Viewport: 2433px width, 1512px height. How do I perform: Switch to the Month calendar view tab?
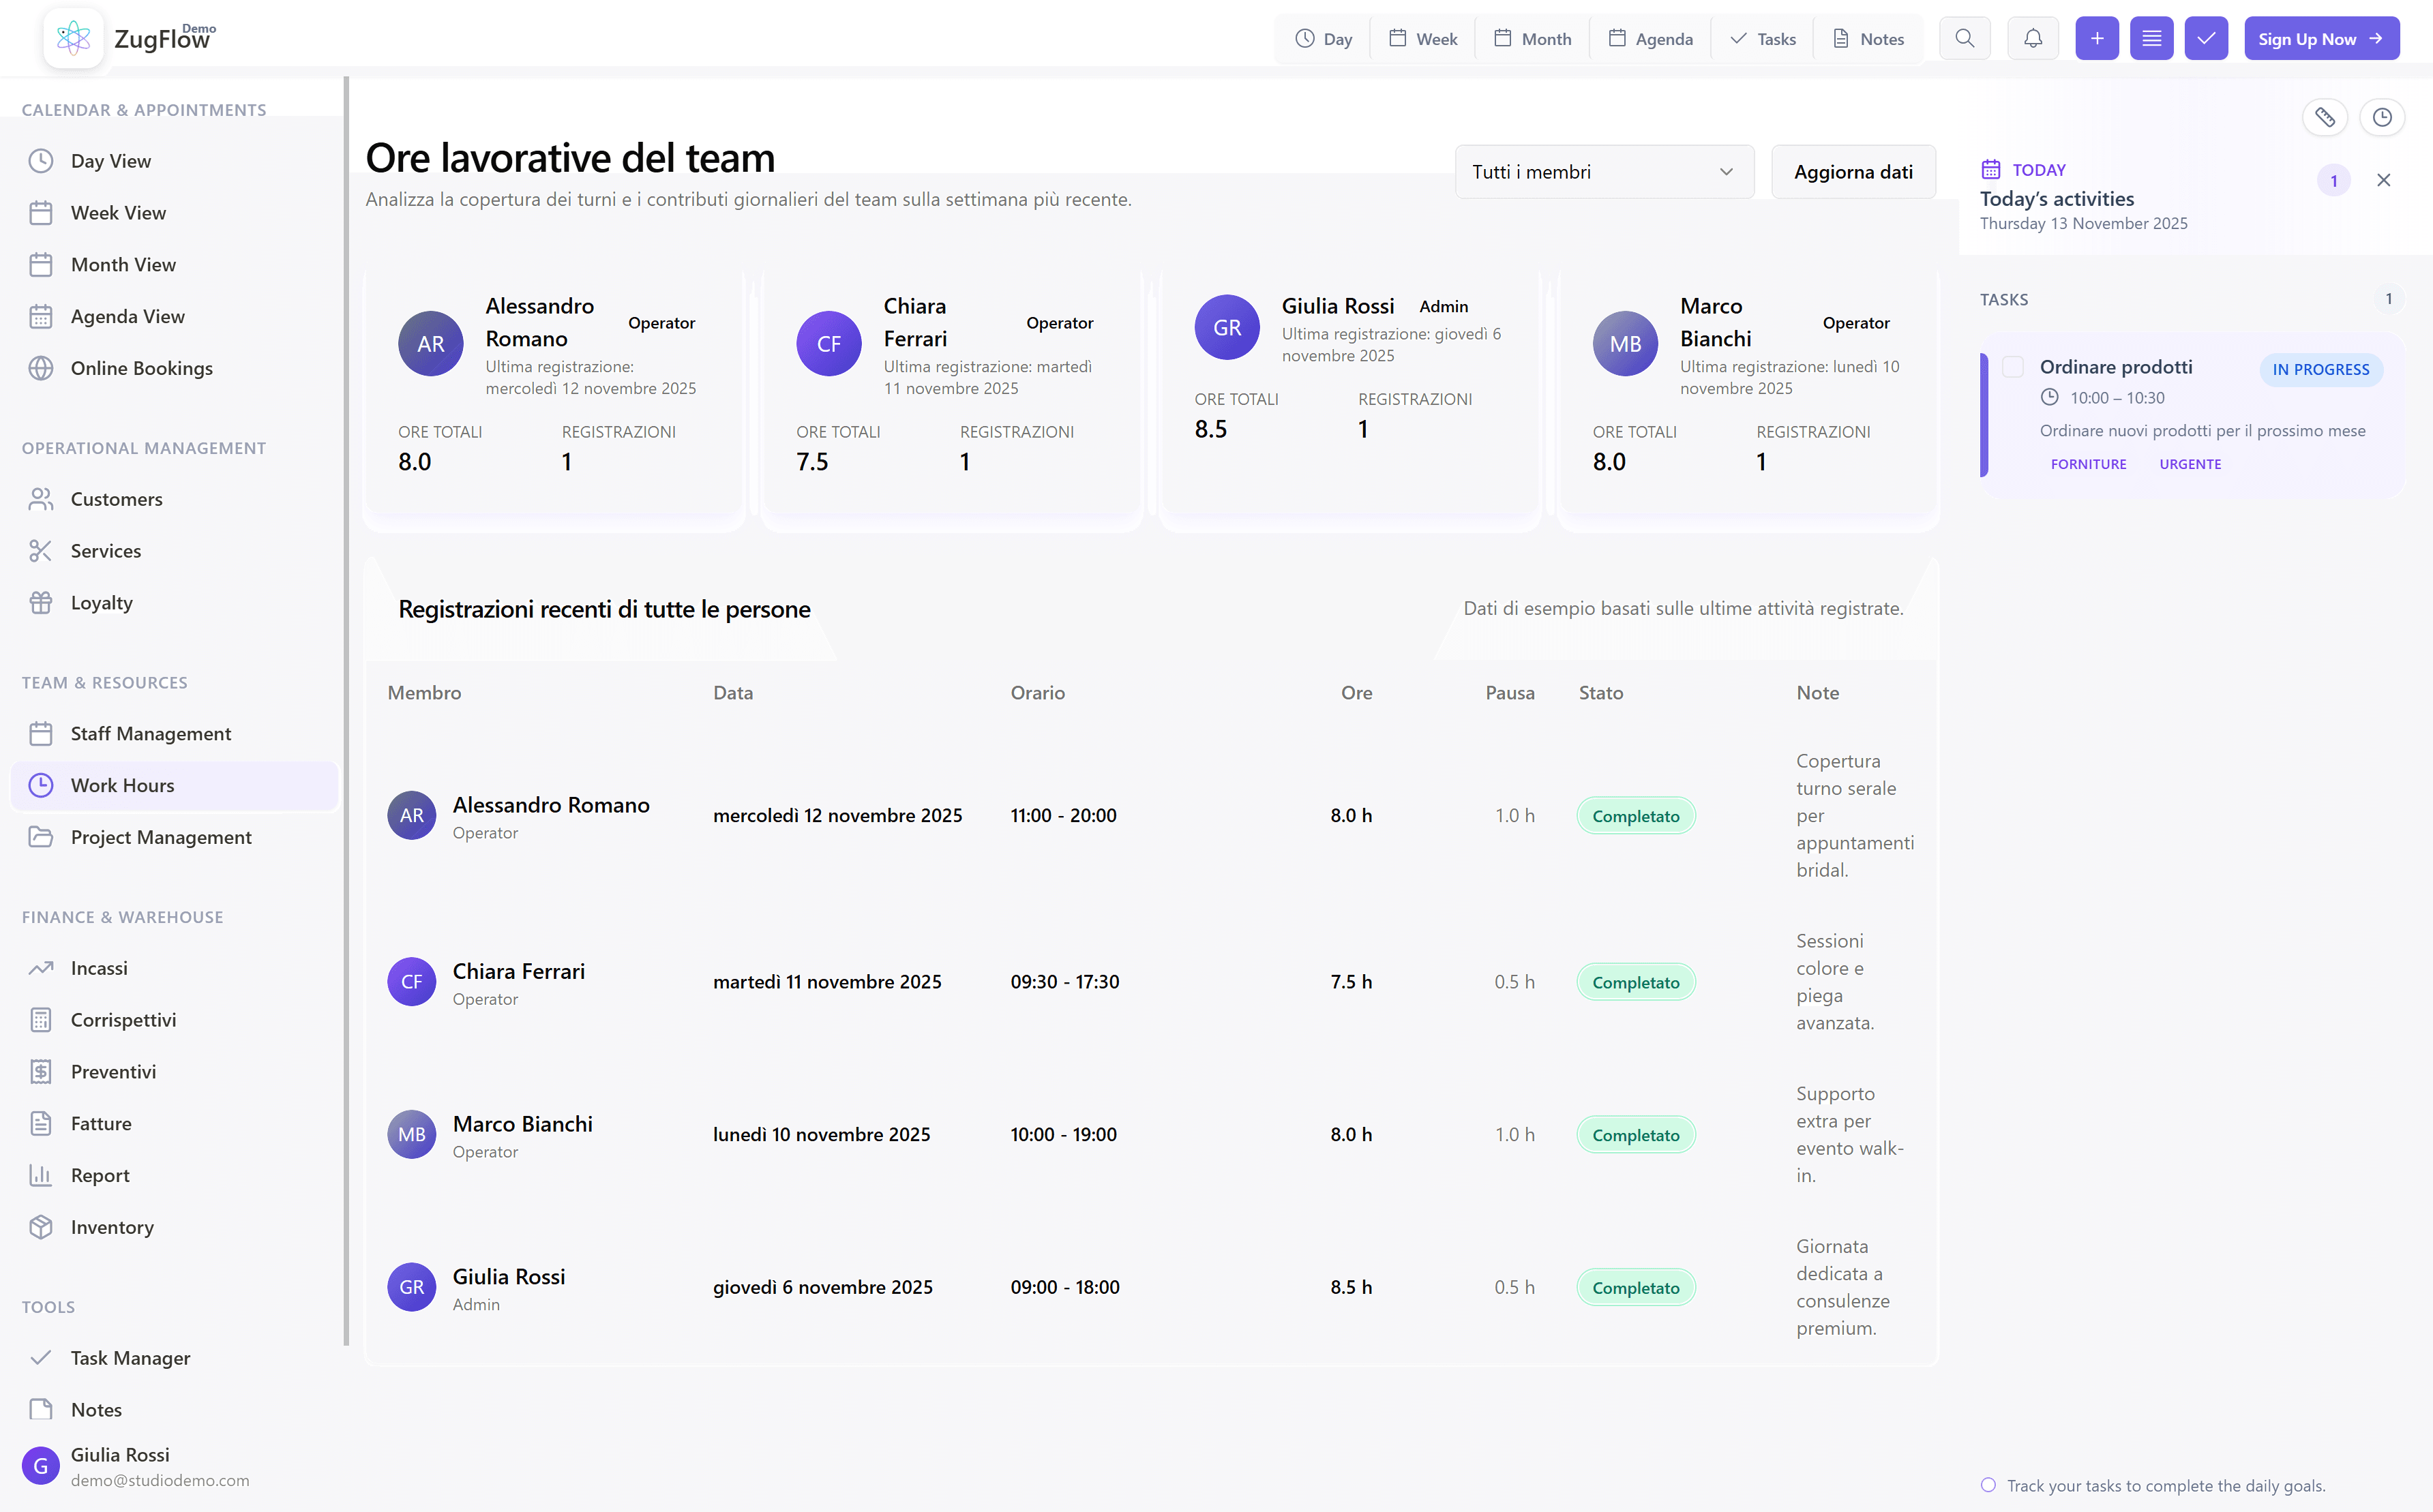tap(1532, 38)
